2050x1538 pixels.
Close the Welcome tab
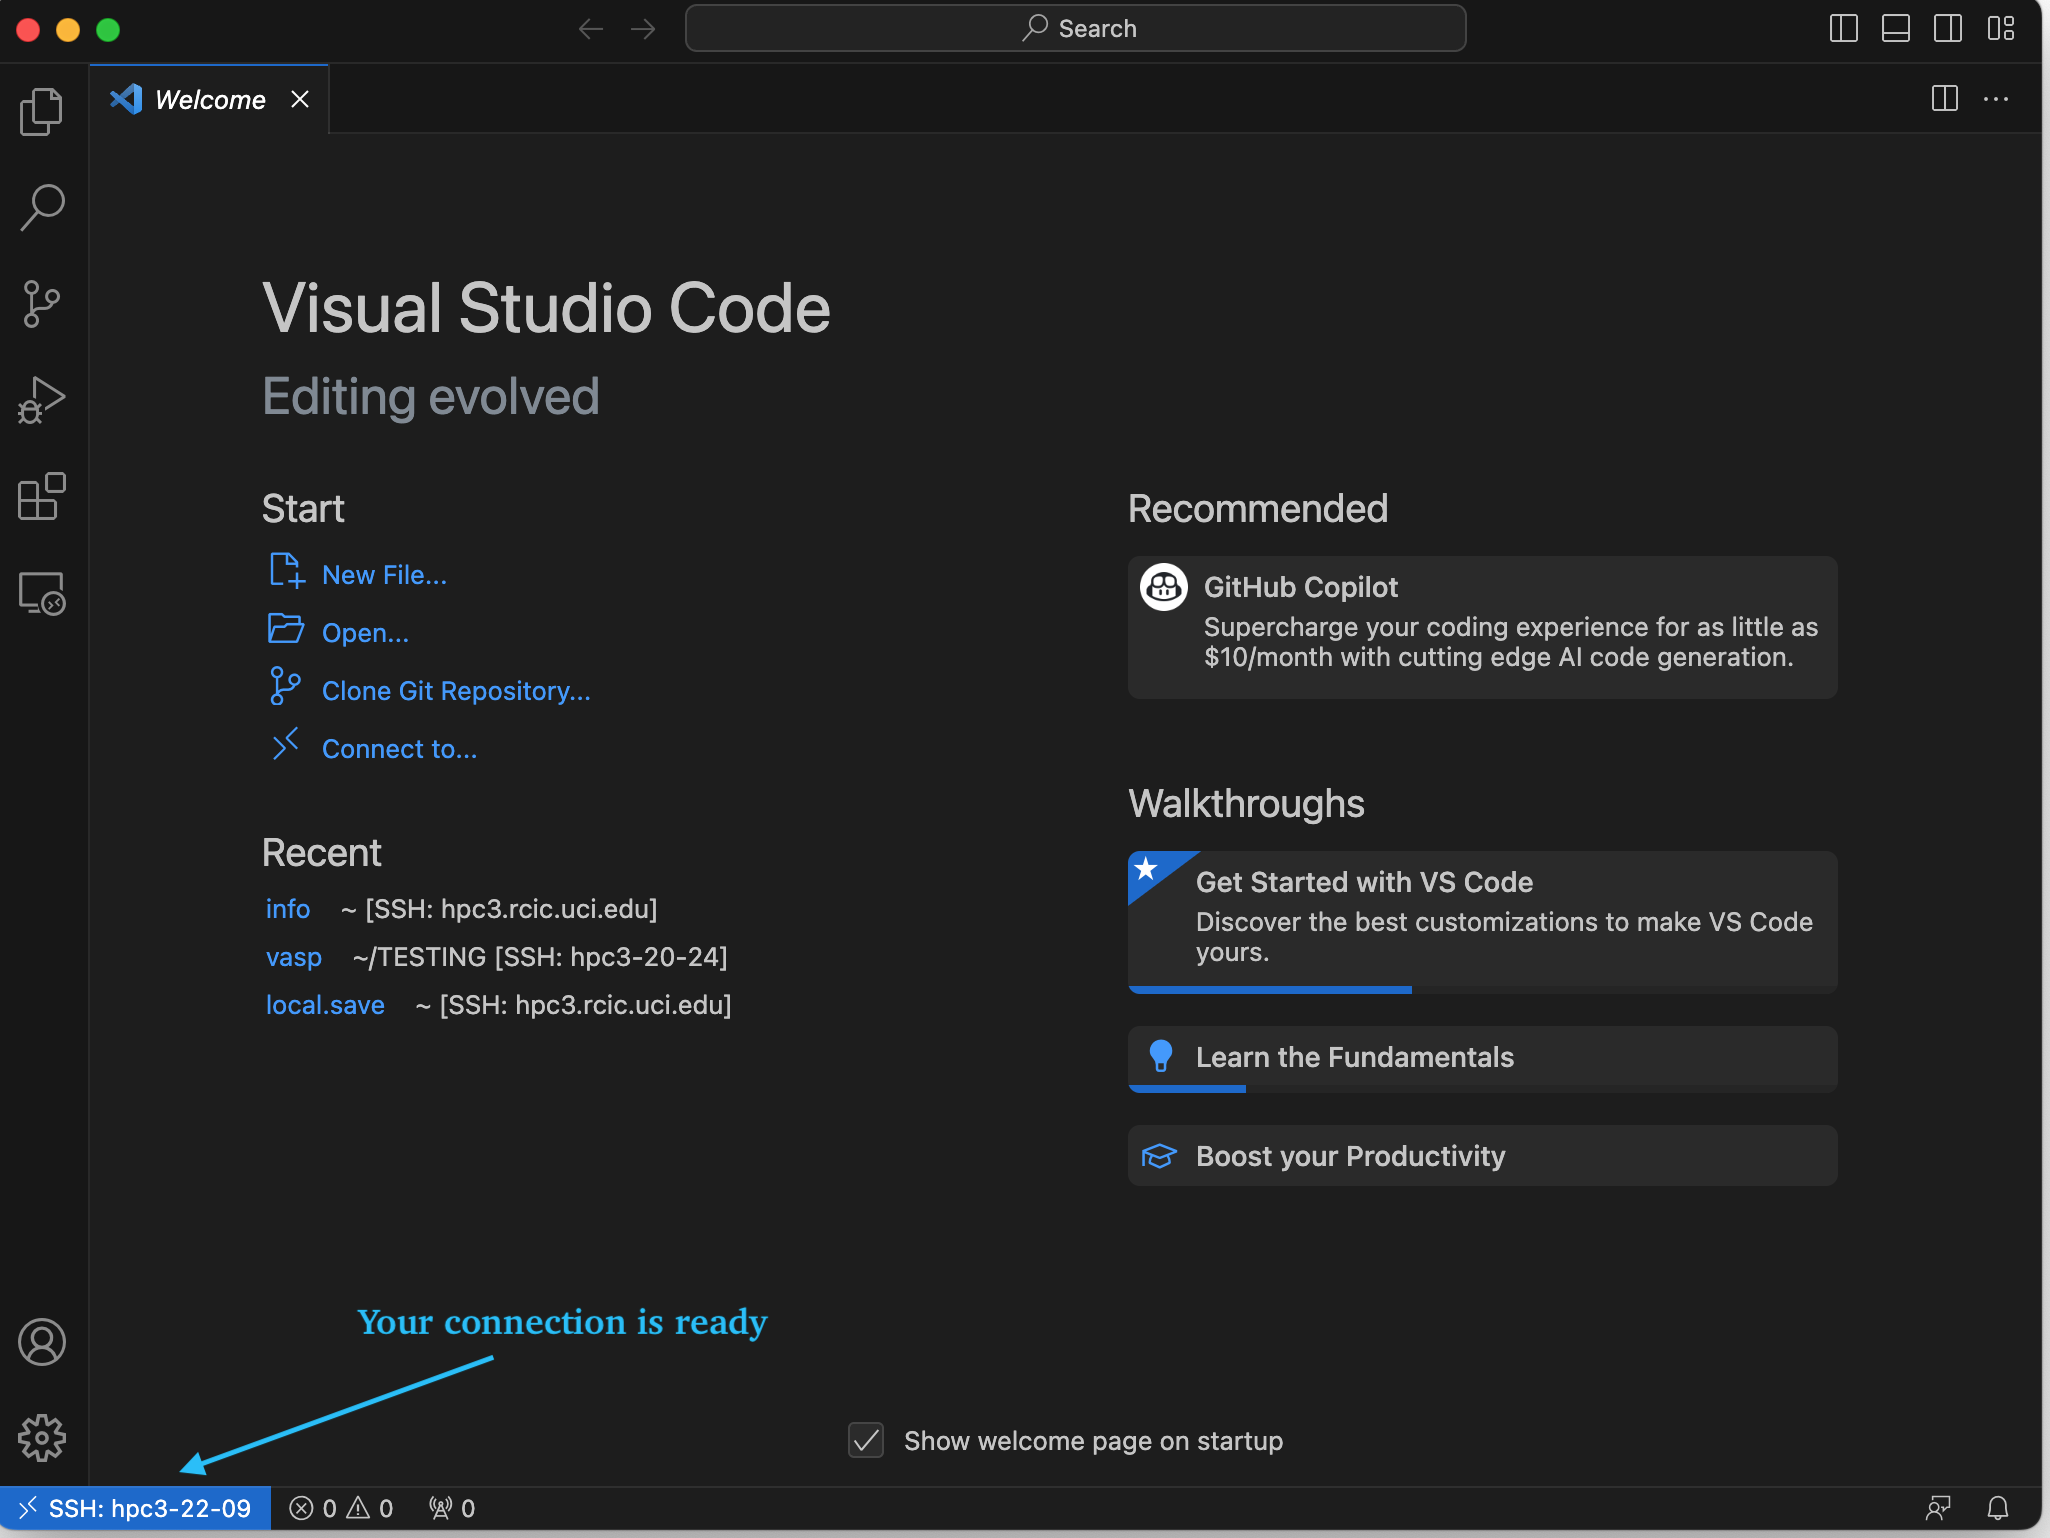(x=299, y=99)
